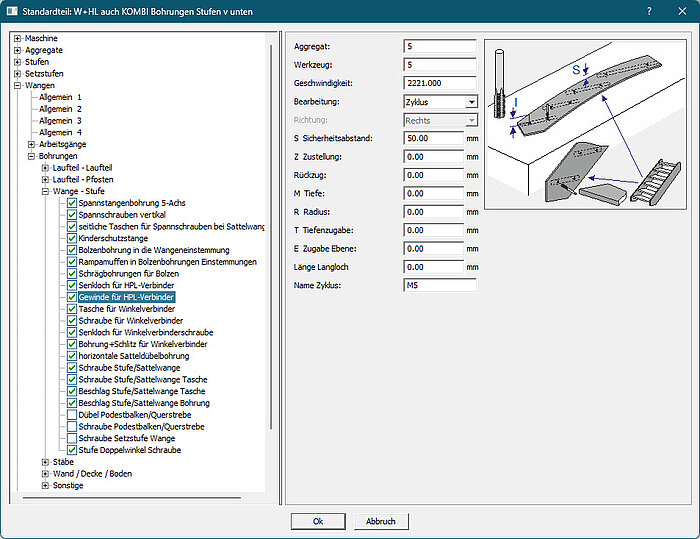Select Tasche für Winkelverbinder item
The width and height of the screenshot is (700, 539).
[126, 309]
